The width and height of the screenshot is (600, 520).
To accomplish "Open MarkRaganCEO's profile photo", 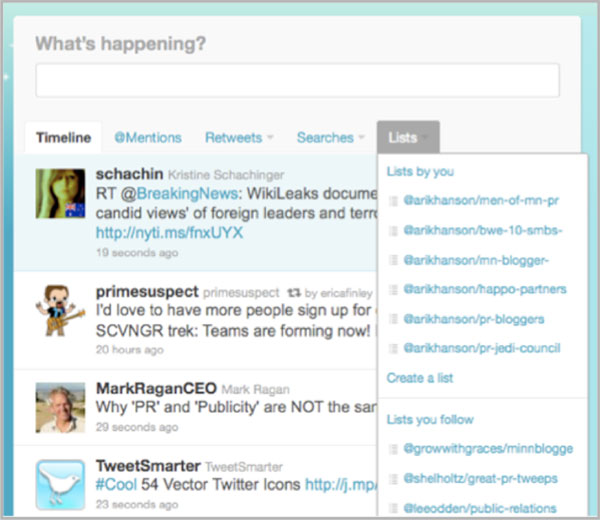I will tap(60, 408).
